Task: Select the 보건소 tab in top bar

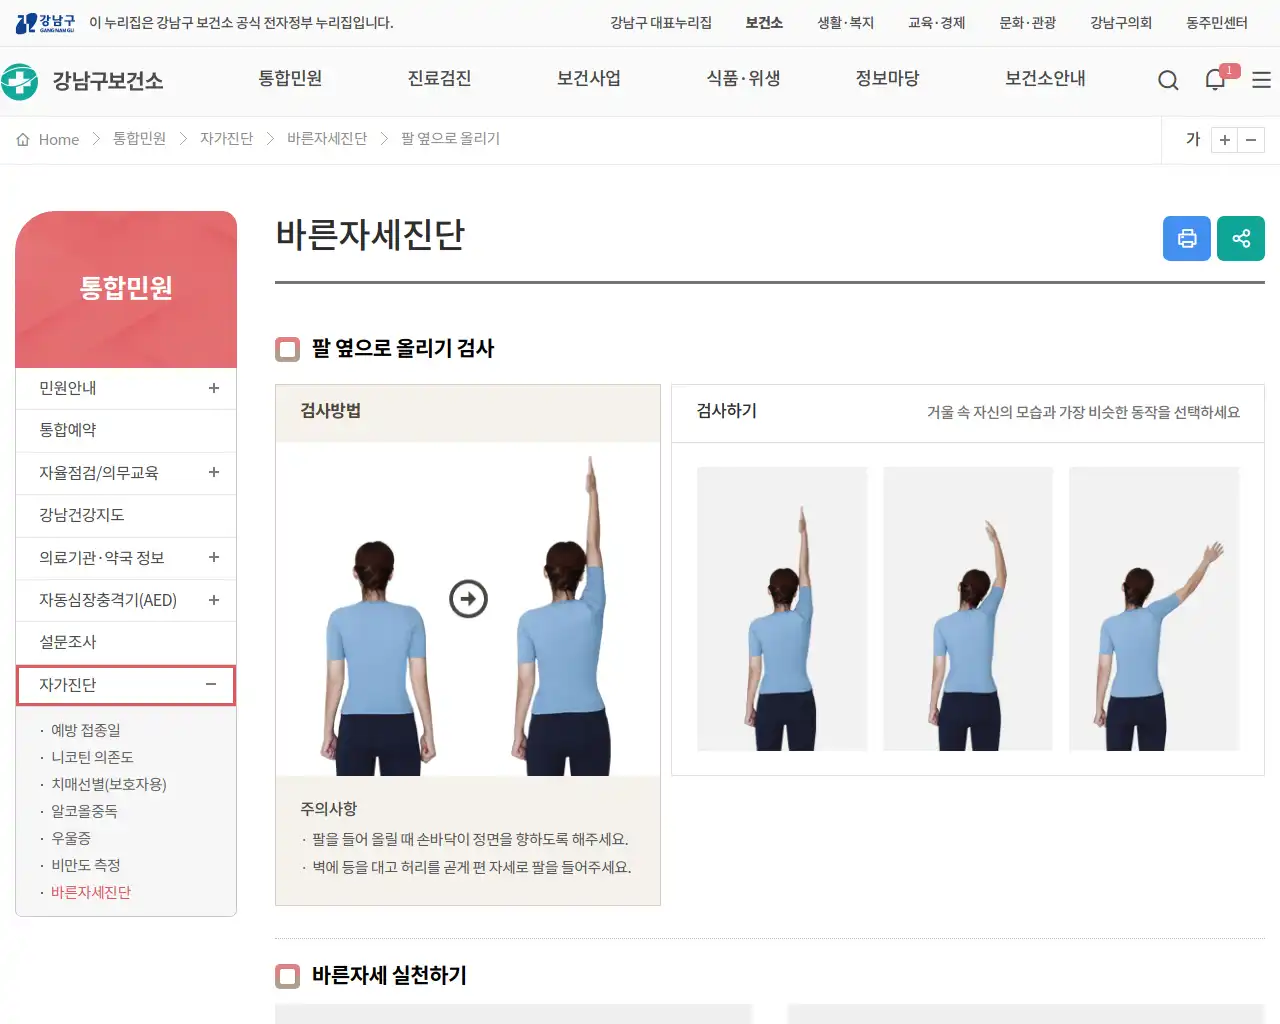Action: 763,22
